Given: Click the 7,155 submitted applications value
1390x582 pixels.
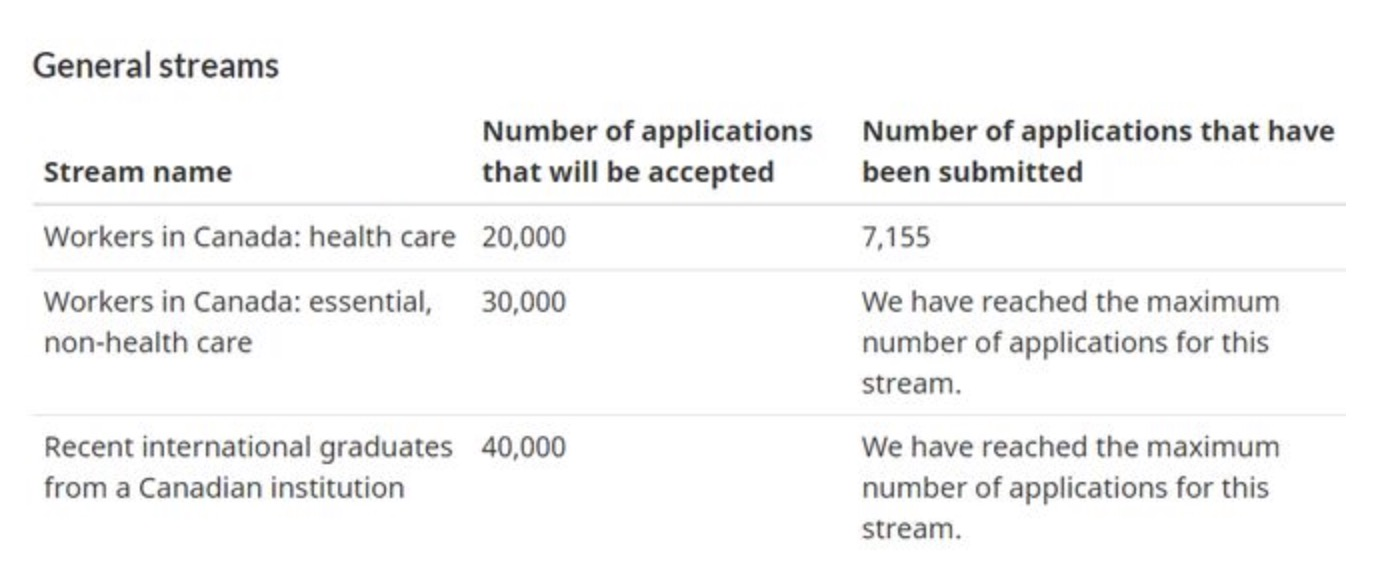Looking at the screenshot, I should point(895,237).
